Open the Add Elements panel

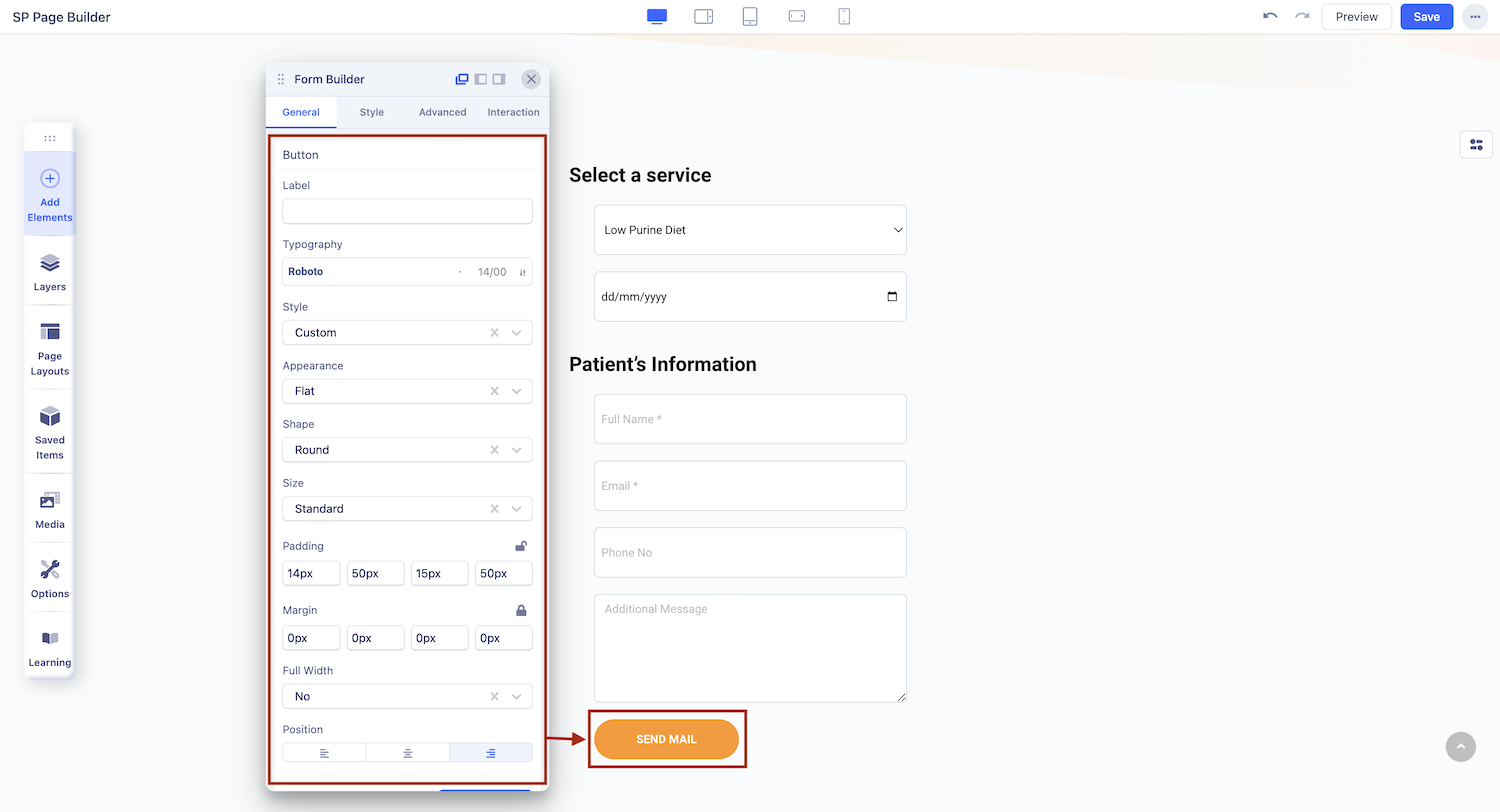50,194
